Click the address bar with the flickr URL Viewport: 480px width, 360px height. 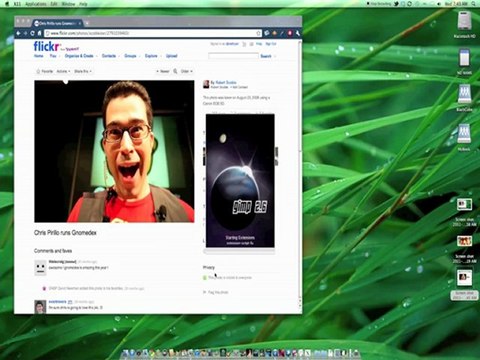[152, 33]
